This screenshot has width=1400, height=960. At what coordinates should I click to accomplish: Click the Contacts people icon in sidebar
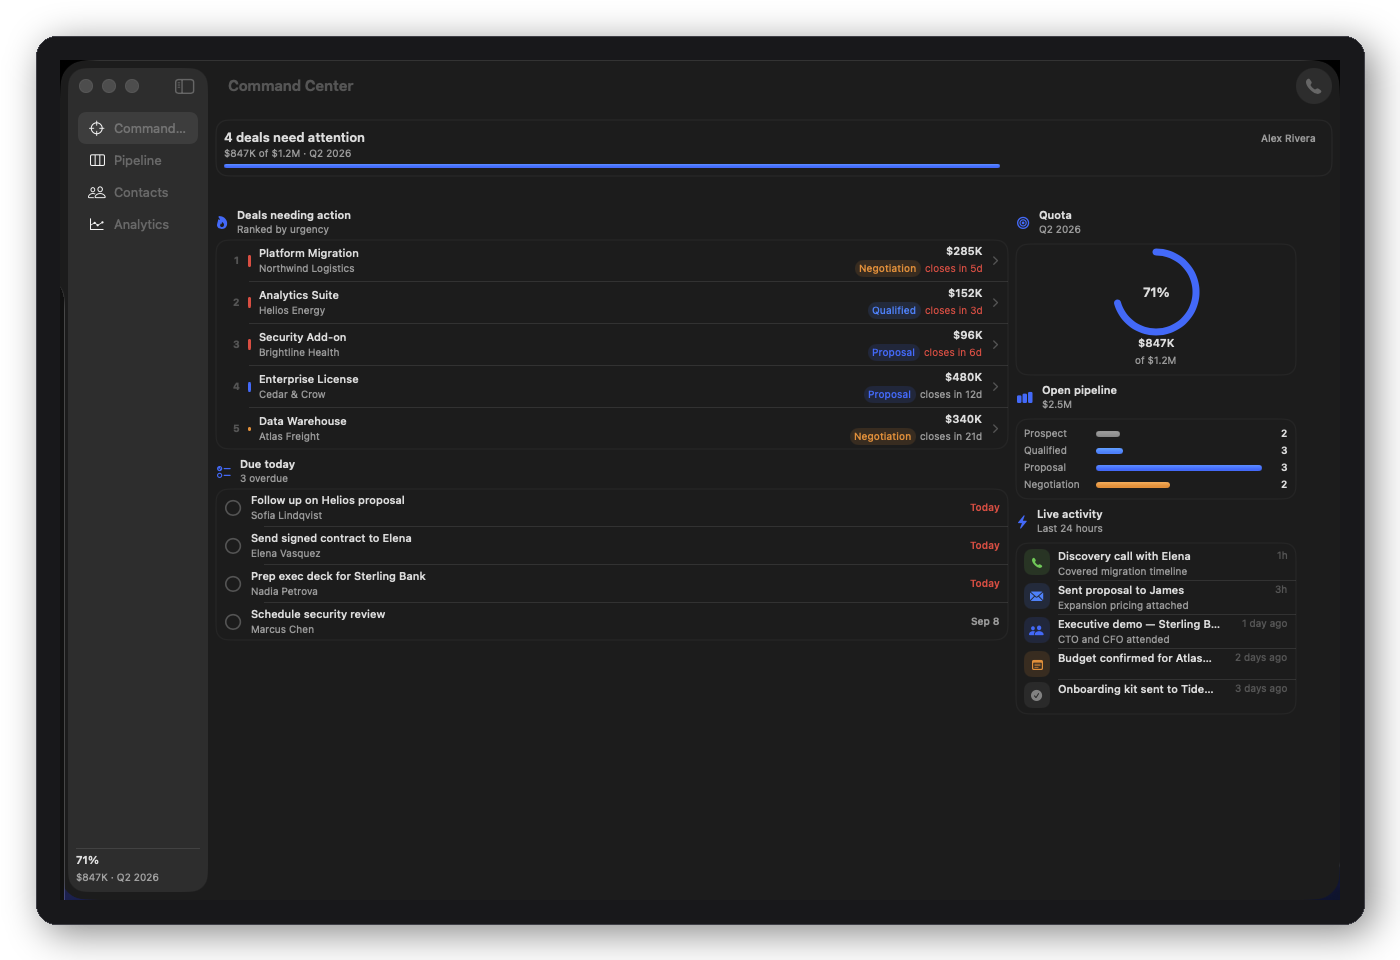click(x=97, y=192)
